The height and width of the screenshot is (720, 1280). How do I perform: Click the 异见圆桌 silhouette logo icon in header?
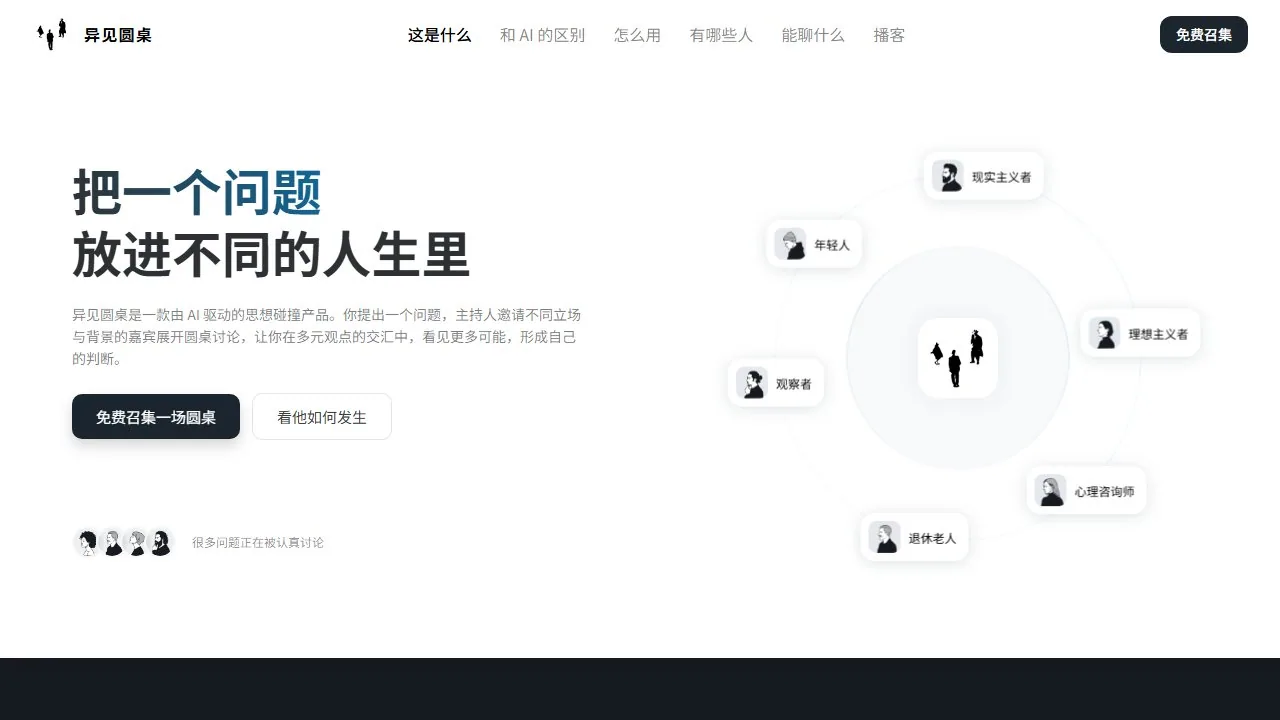pyautogui.click(x=52, y=34)
